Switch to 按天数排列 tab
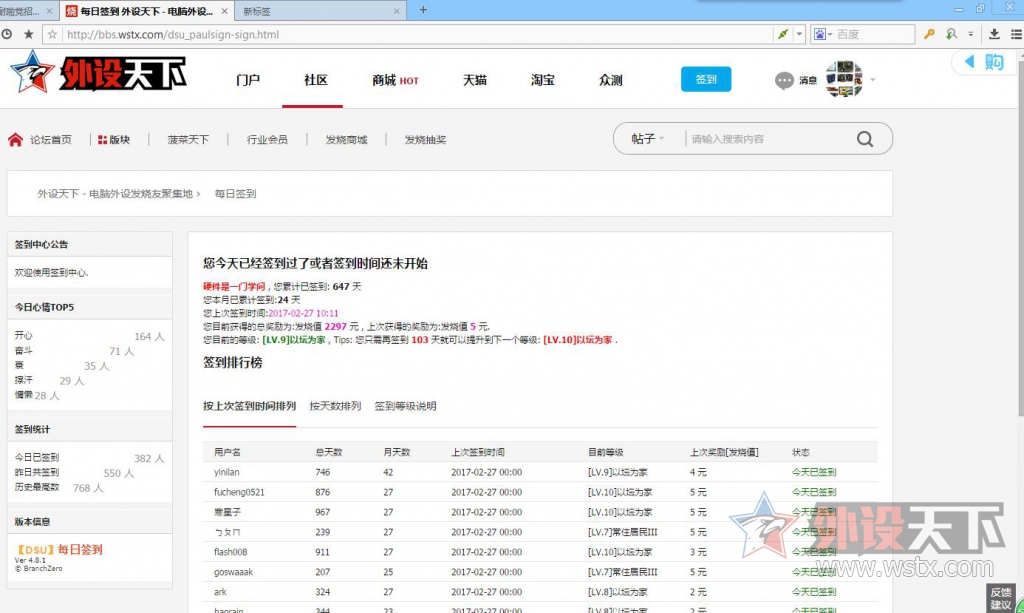 (x=335, y=406)
